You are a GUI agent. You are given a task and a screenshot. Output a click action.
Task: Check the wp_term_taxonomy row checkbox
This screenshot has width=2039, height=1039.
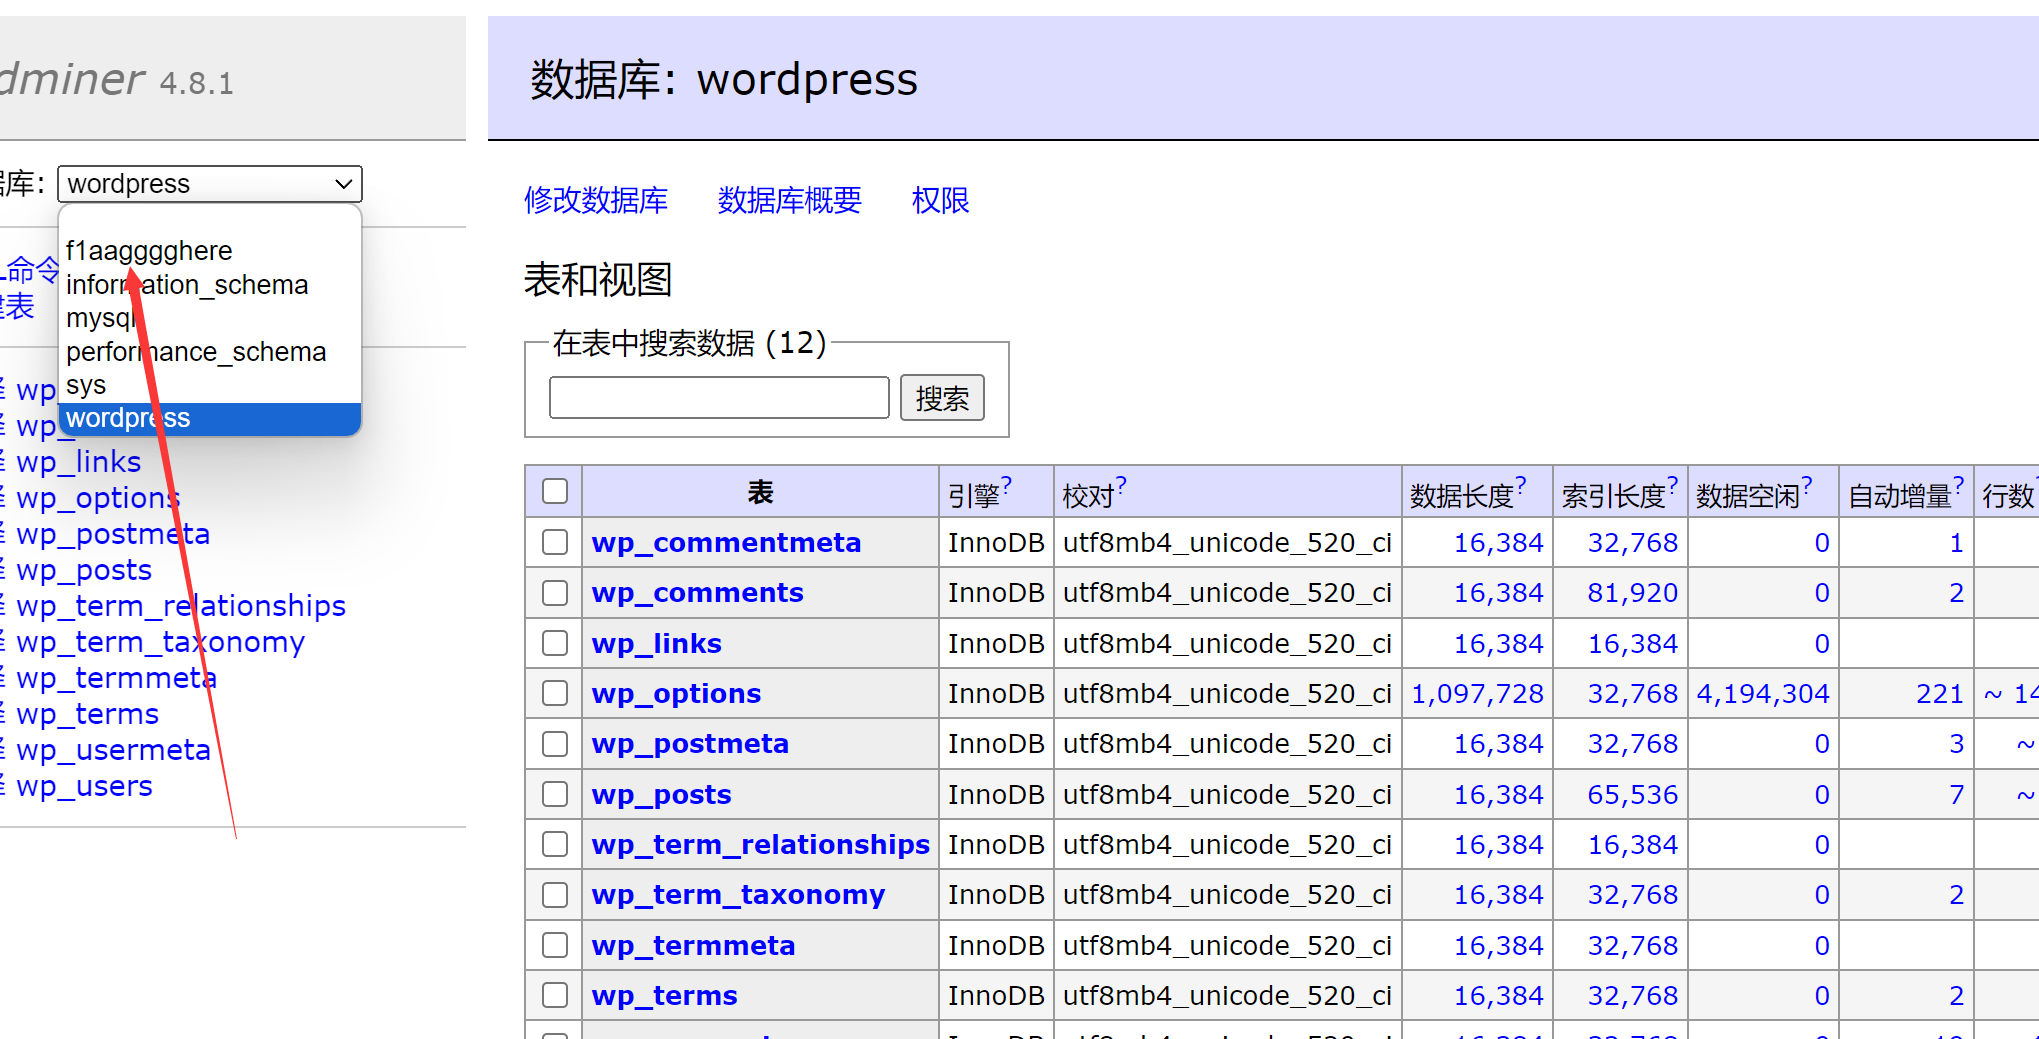click(x=555, y=894)
